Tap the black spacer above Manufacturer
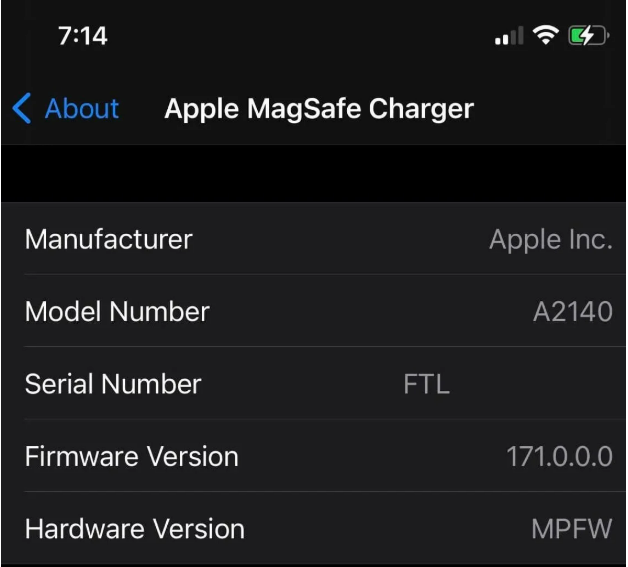The width and height of the screenshot is (628, 567). [314, 174]
